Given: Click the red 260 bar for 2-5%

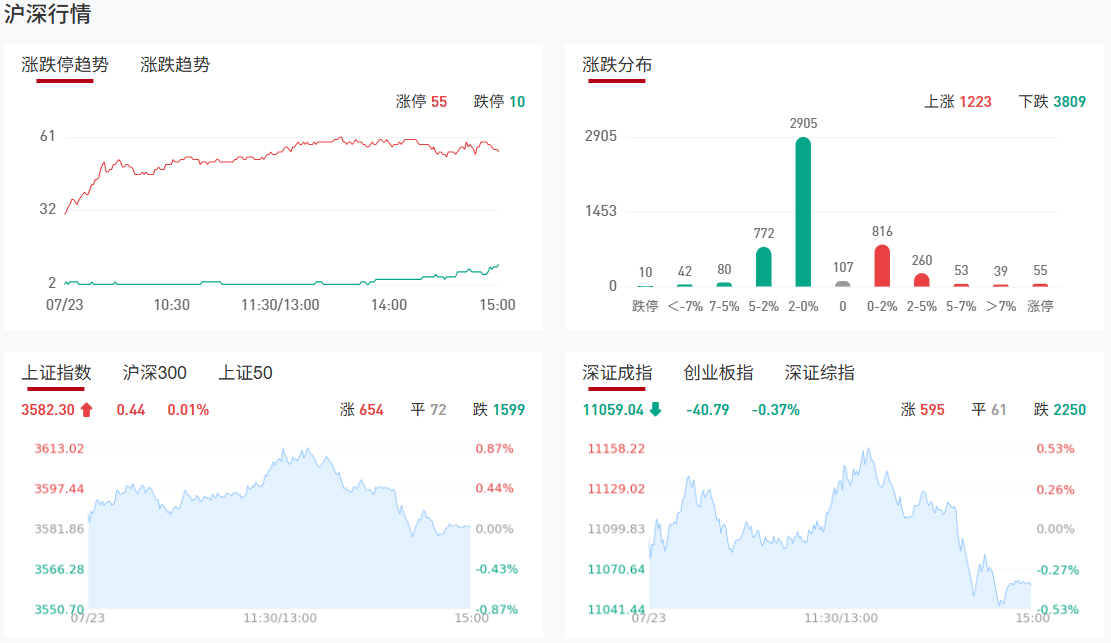Looking at the screenshot, I should coord(921,280).
